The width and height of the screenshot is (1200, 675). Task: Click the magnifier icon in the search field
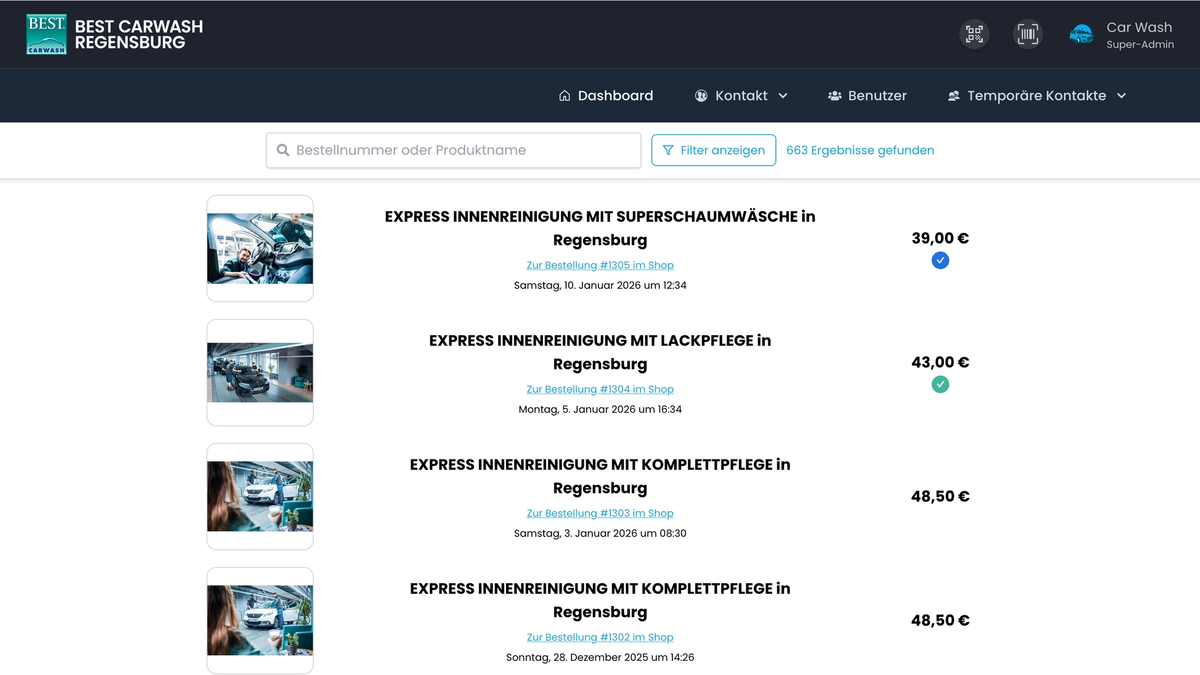pyautogui.click(x=283, y=150)
